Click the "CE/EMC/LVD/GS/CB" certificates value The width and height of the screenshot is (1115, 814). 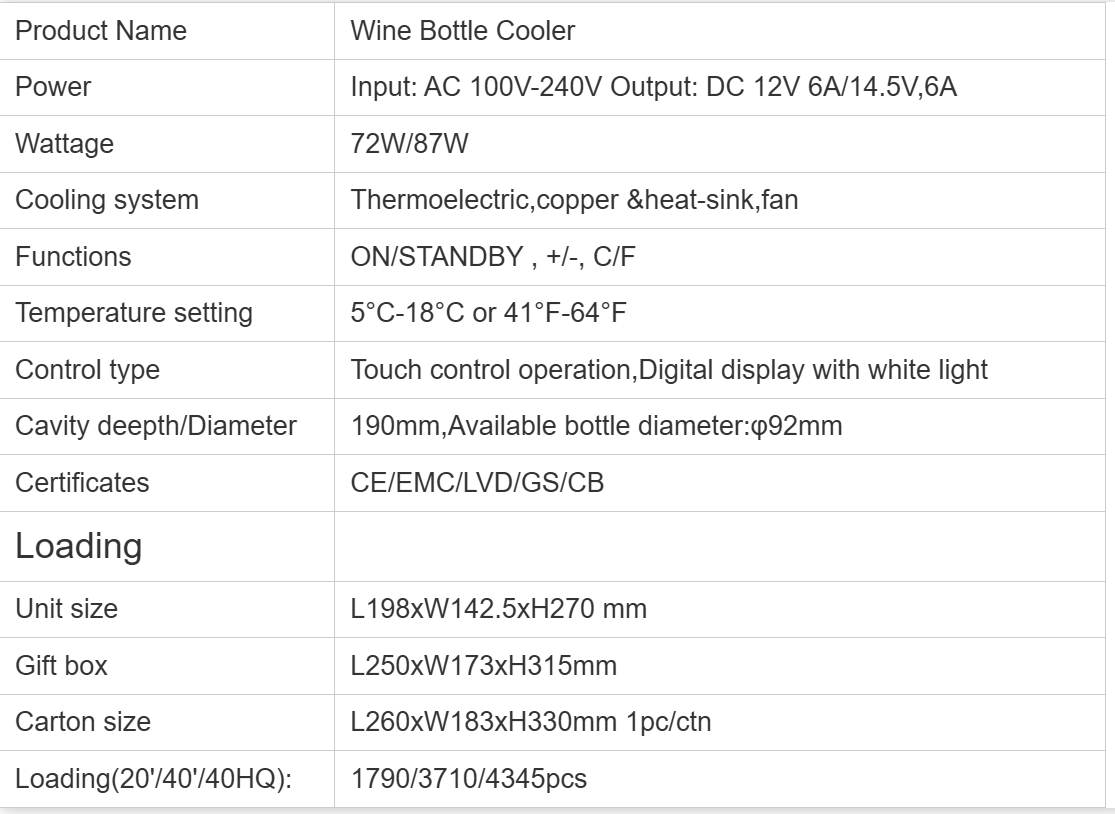(x=477, y=483)
